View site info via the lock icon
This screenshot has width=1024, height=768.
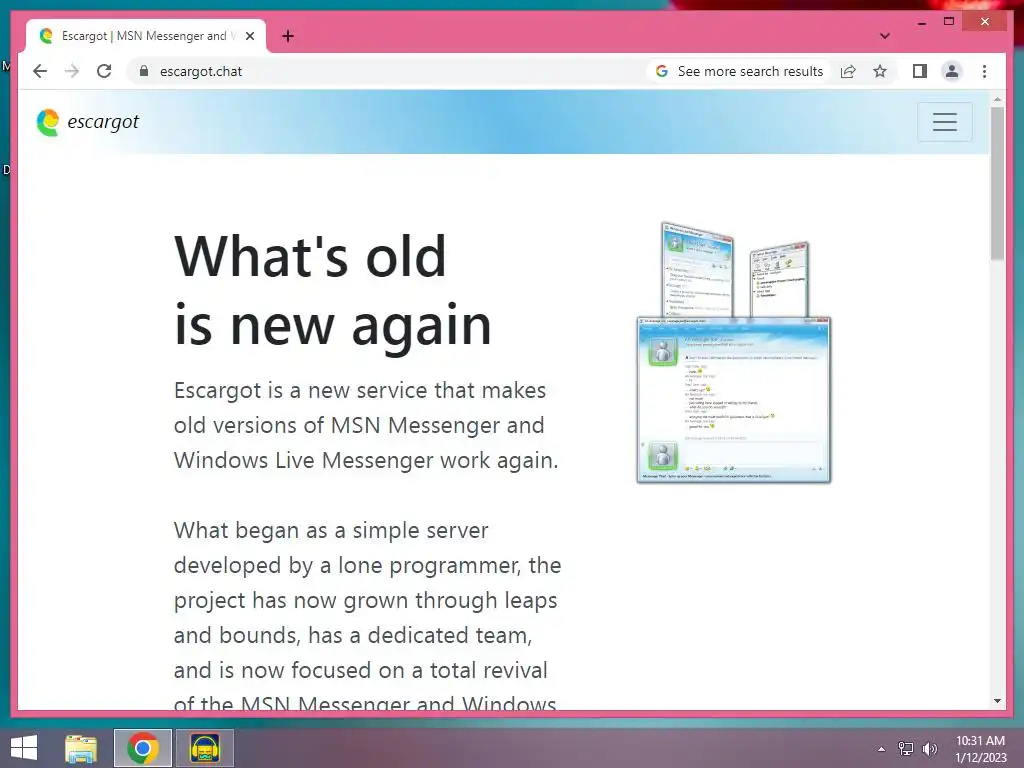tap(144, 71)
